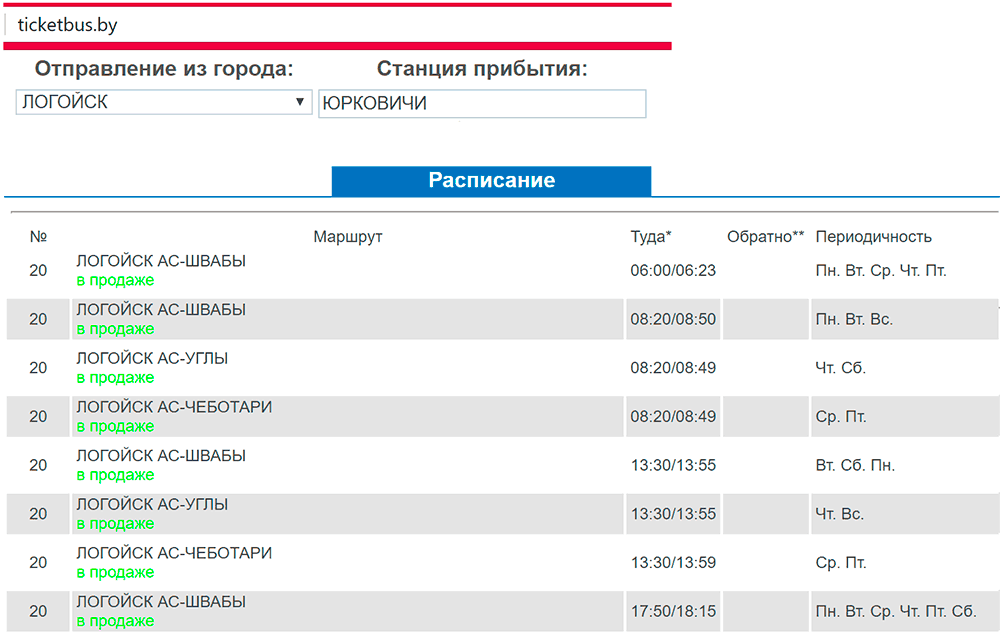
Task: Click the ticketbus.by site address text
Action: (67, 25)
